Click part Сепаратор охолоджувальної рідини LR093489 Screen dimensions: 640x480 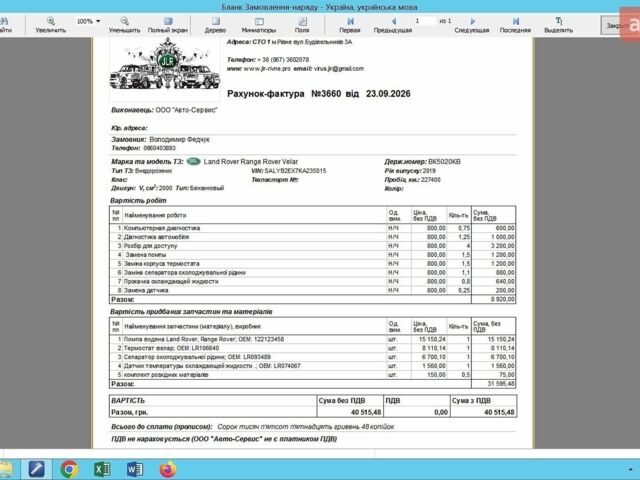313,357
